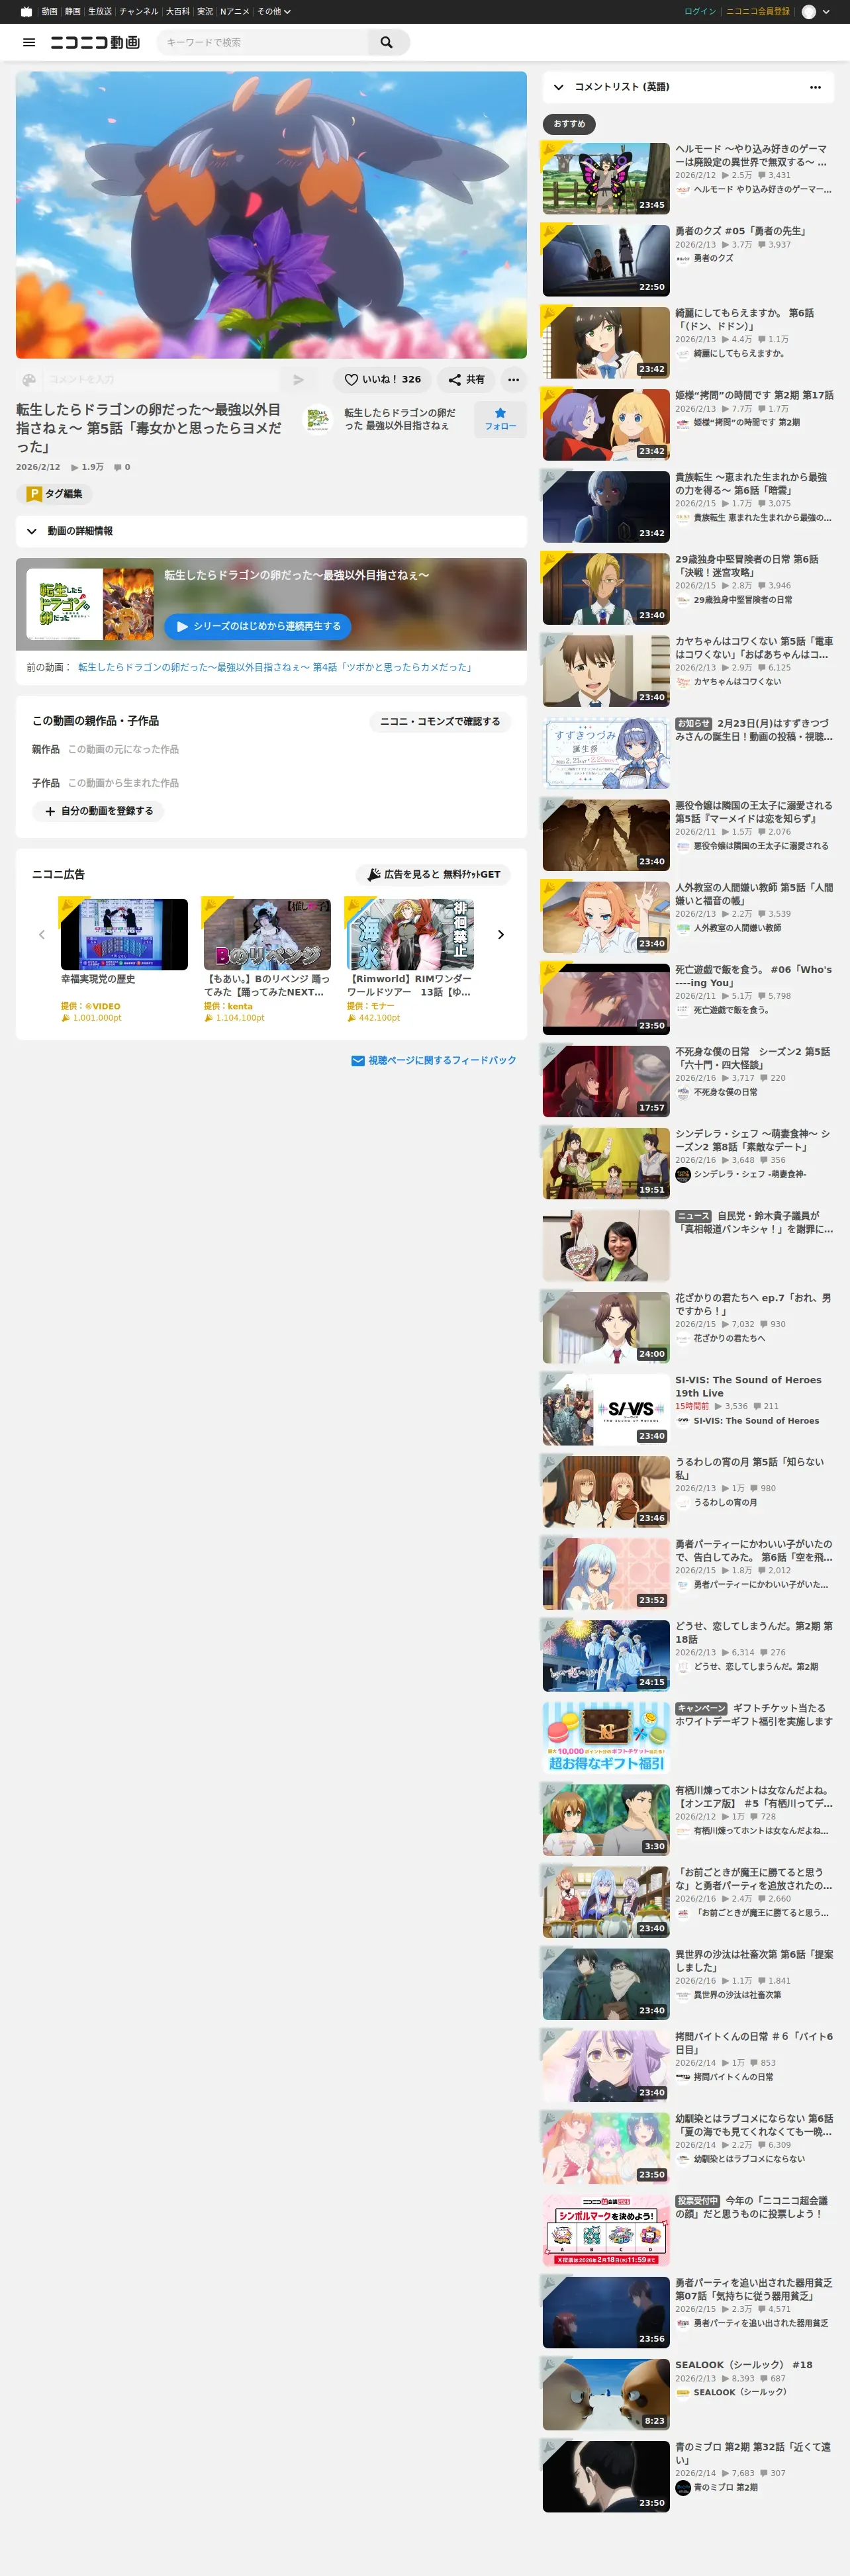Click the ニコニコ会員登録 link
Image resolution: width=850 pixels, height=2576 pixels.
[x=757, y=12]
